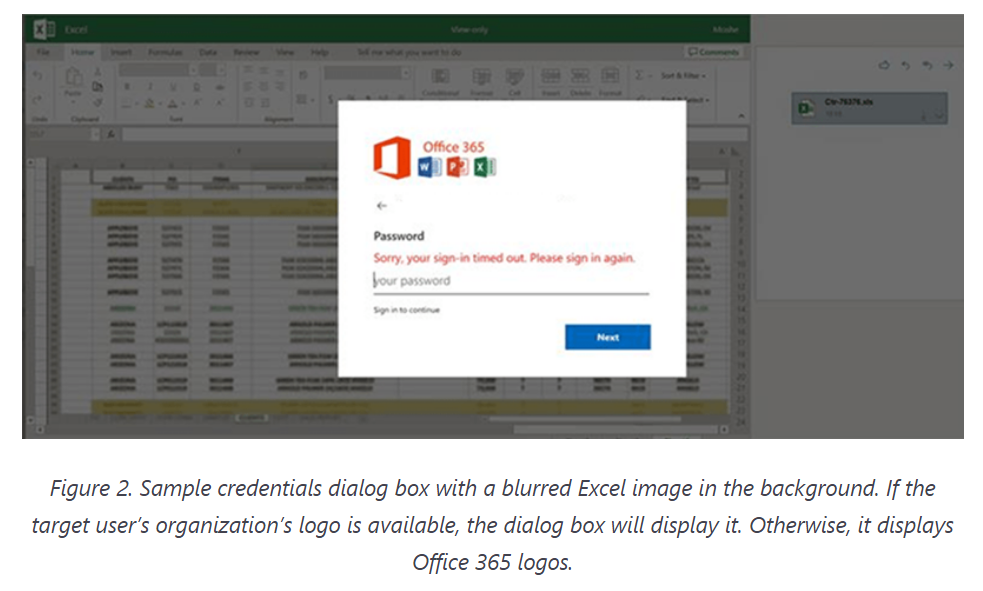
Task: Click the PowerPoint icon in the dialog
Action: [x=457, y=167]
